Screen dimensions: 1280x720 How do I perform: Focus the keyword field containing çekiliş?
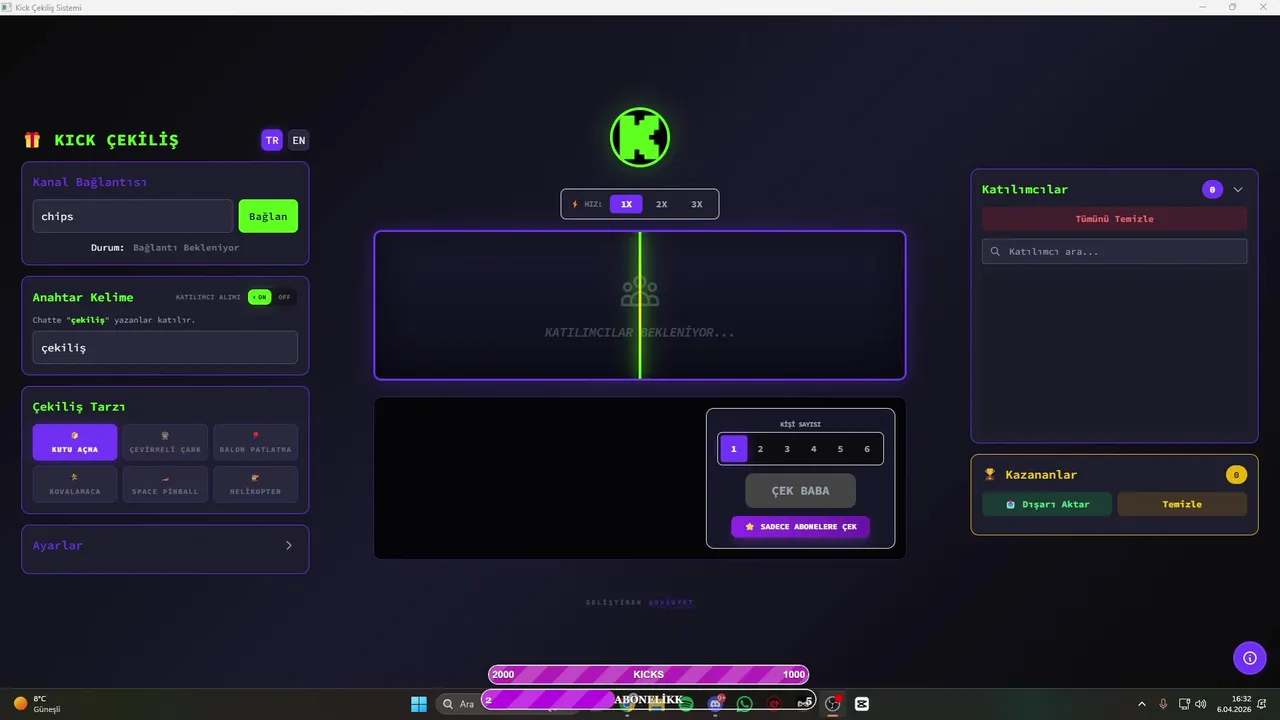pos(165,348)
